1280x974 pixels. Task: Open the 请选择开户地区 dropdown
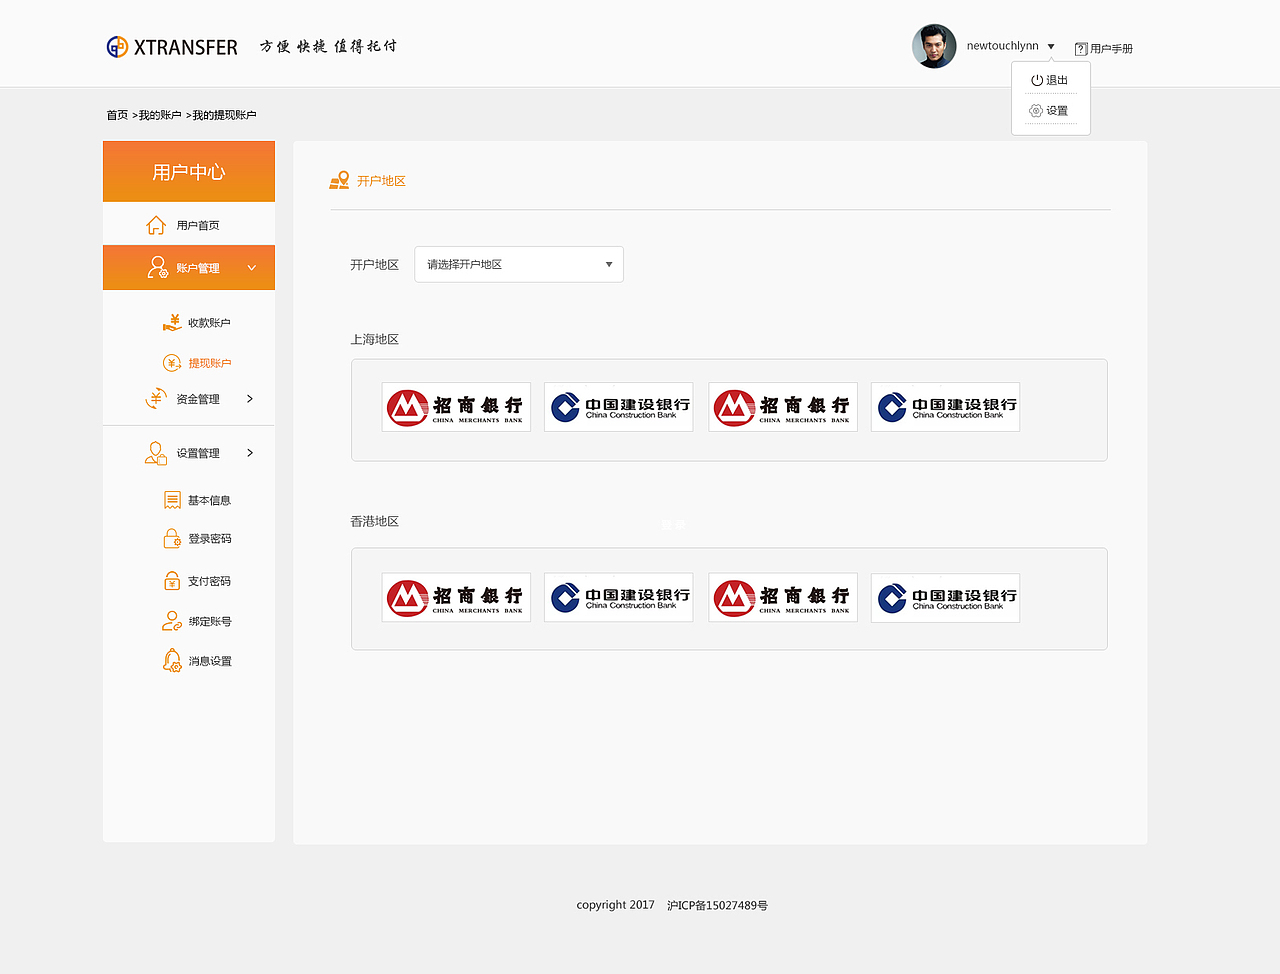519,264
